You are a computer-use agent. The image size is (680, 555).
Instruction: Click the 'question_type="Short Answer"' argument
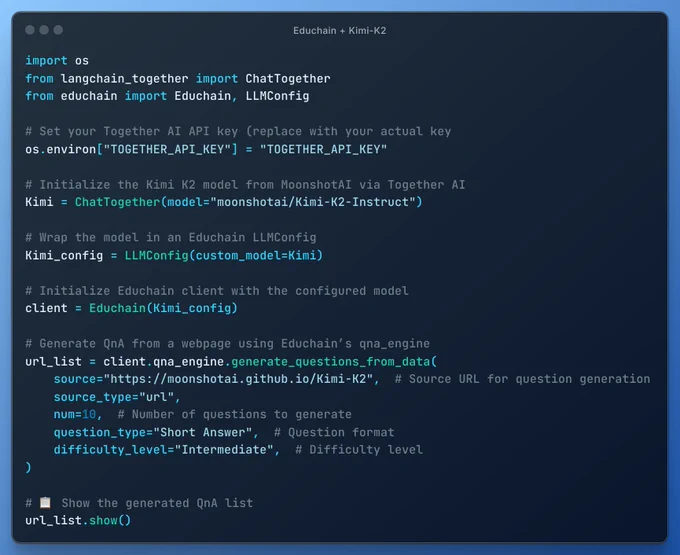[x=153, y=432]
